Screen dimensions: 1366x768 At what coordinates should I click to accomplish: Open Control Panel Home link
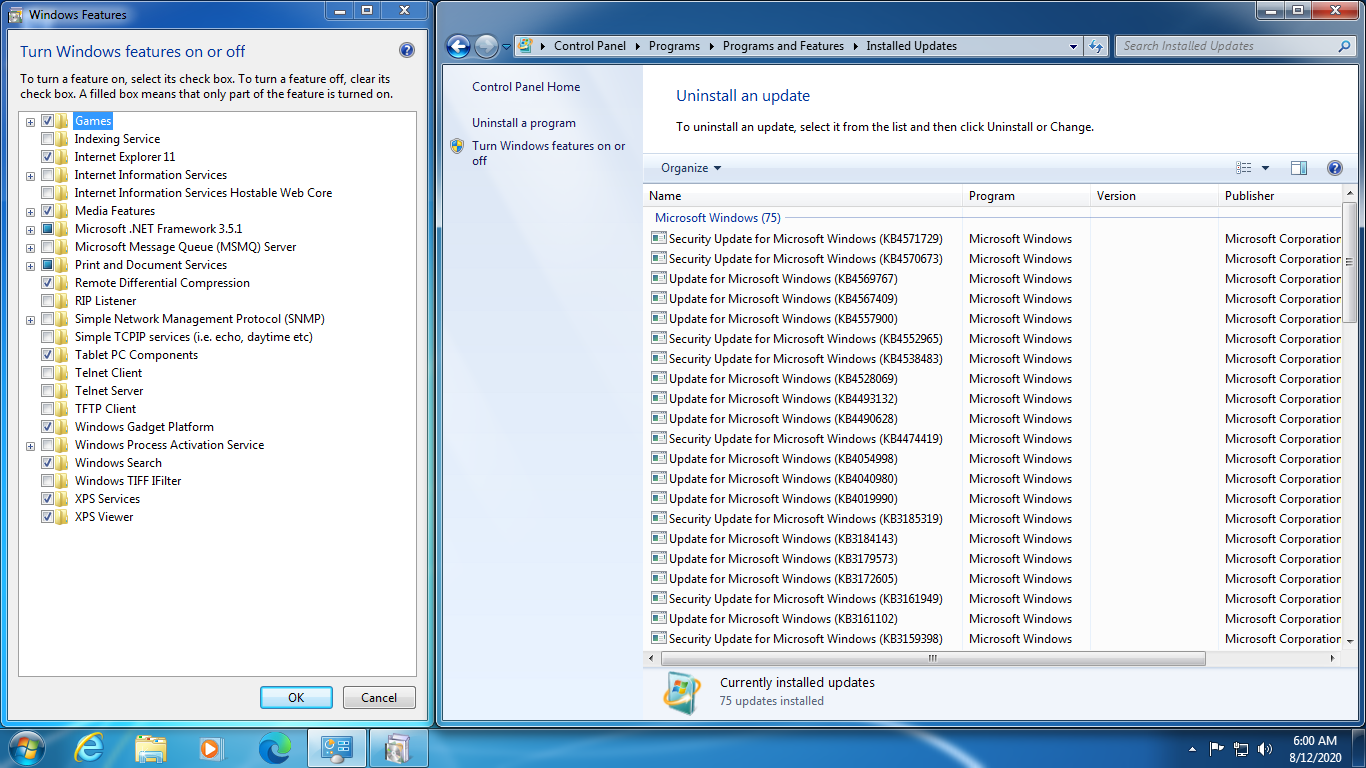526,87
